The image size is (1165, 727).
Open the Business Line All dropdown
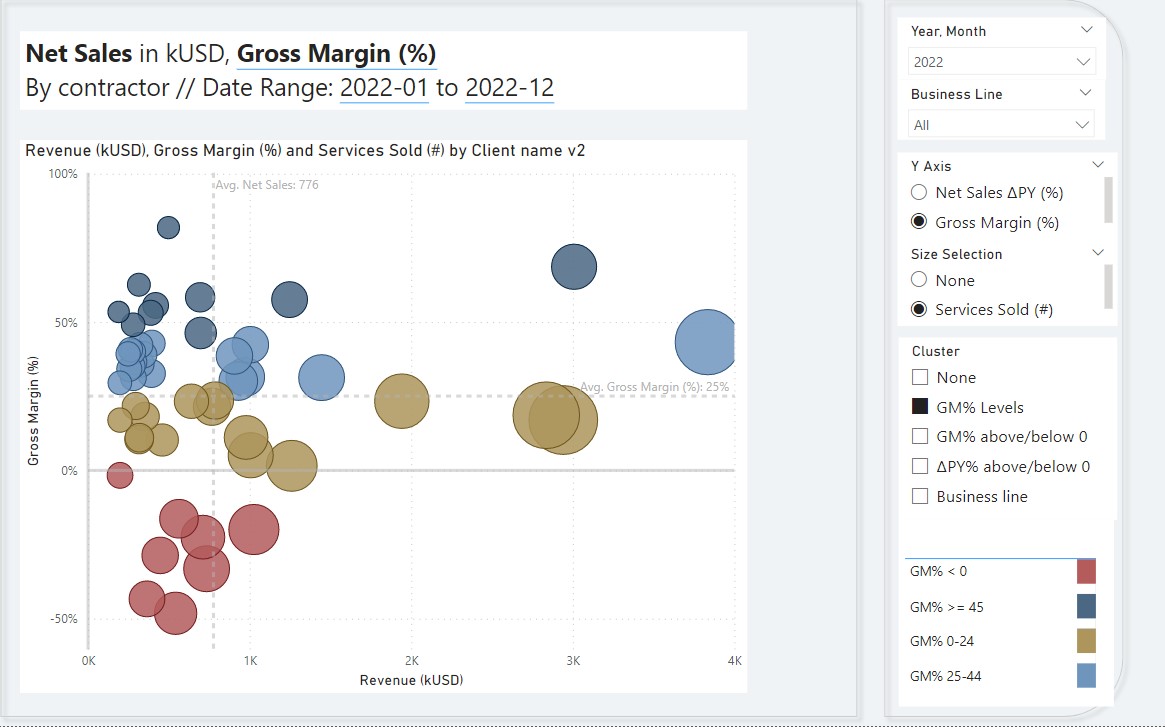1002,125
